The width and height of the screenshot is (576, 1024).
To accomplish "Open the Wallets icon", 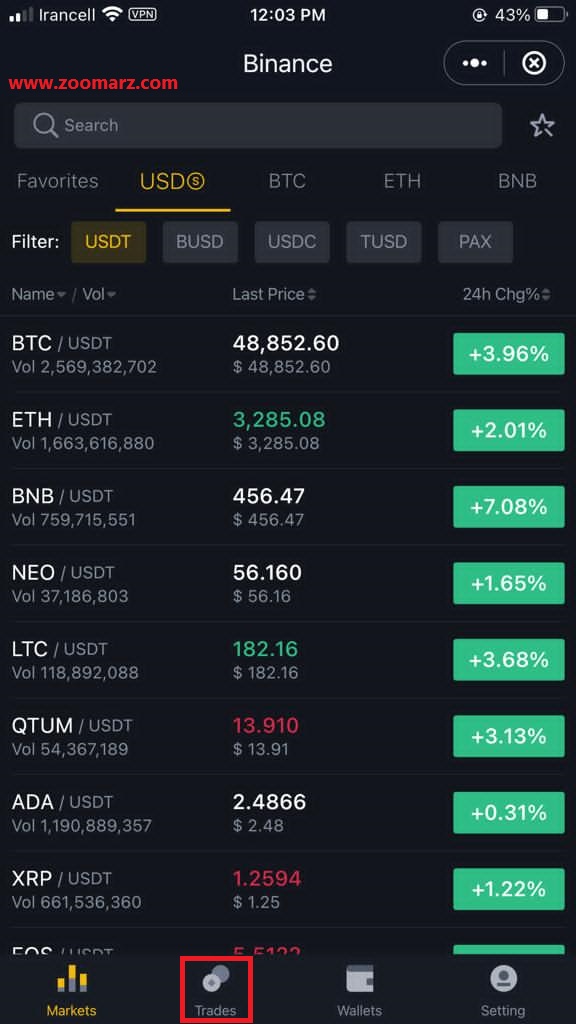I will tap(360, 980).
